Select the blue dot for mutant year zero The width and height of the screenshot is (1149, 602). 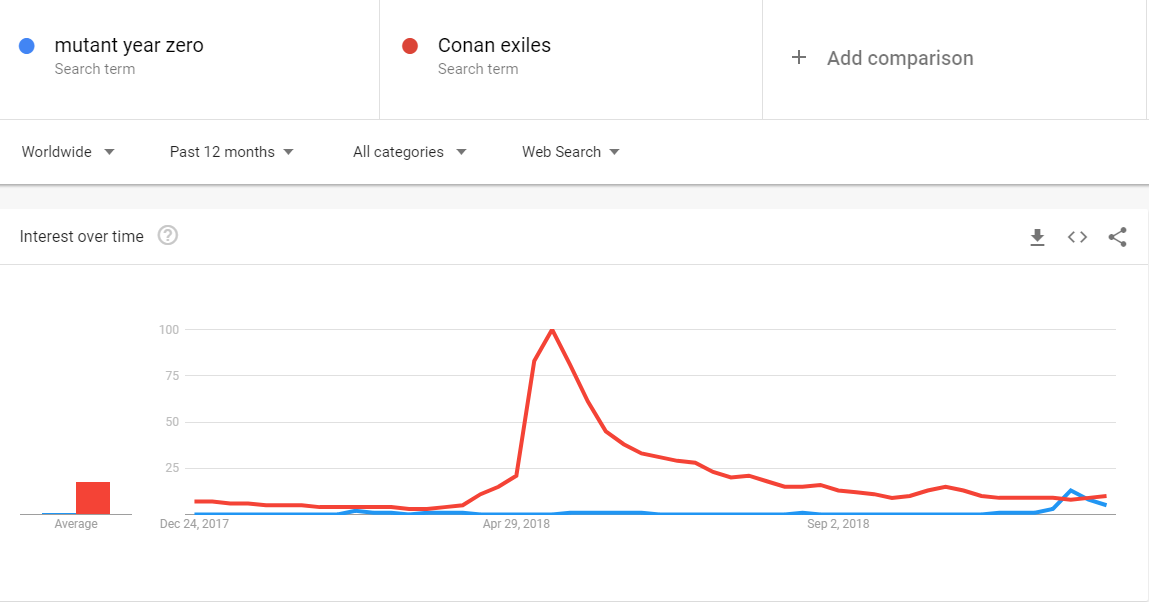tap(26, 46)
